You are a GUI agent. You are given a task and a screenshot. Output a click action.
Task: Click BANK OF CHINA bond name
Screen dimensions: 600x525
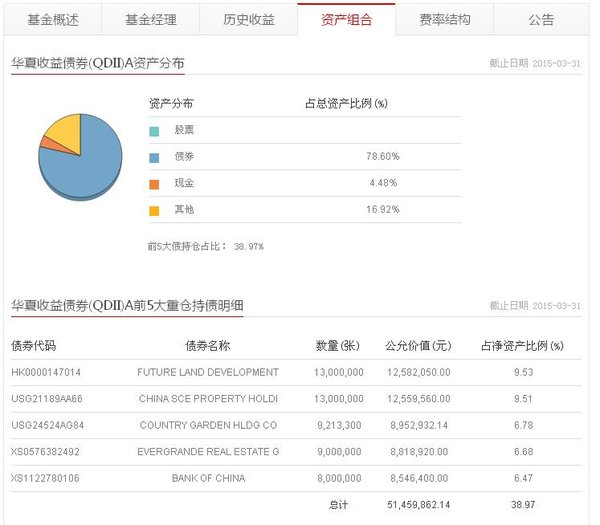(x=209, y=478)
